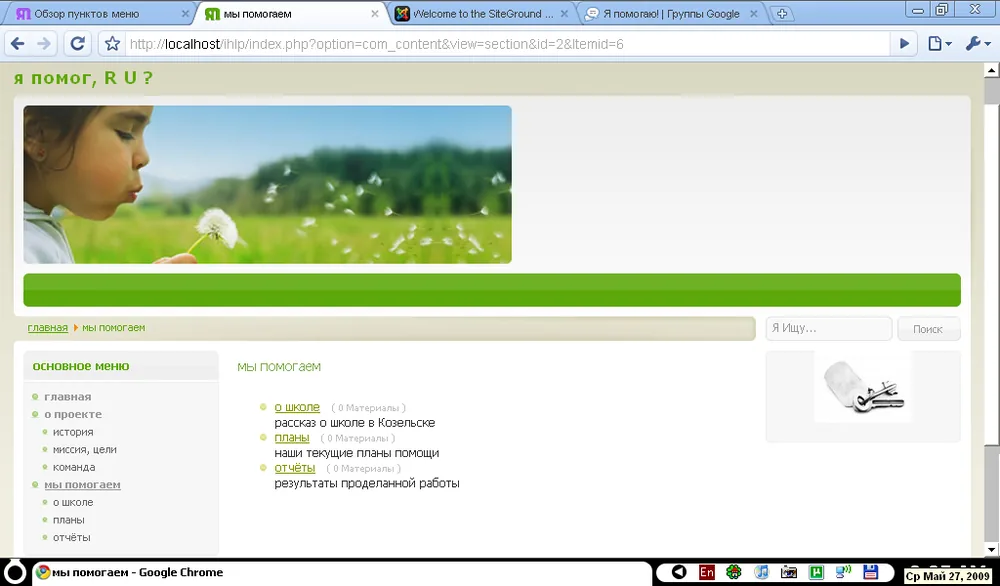The image size is (1000, 586).
Task: Click into the 'Я Ищу...' search field
Action: pos(828,328)
